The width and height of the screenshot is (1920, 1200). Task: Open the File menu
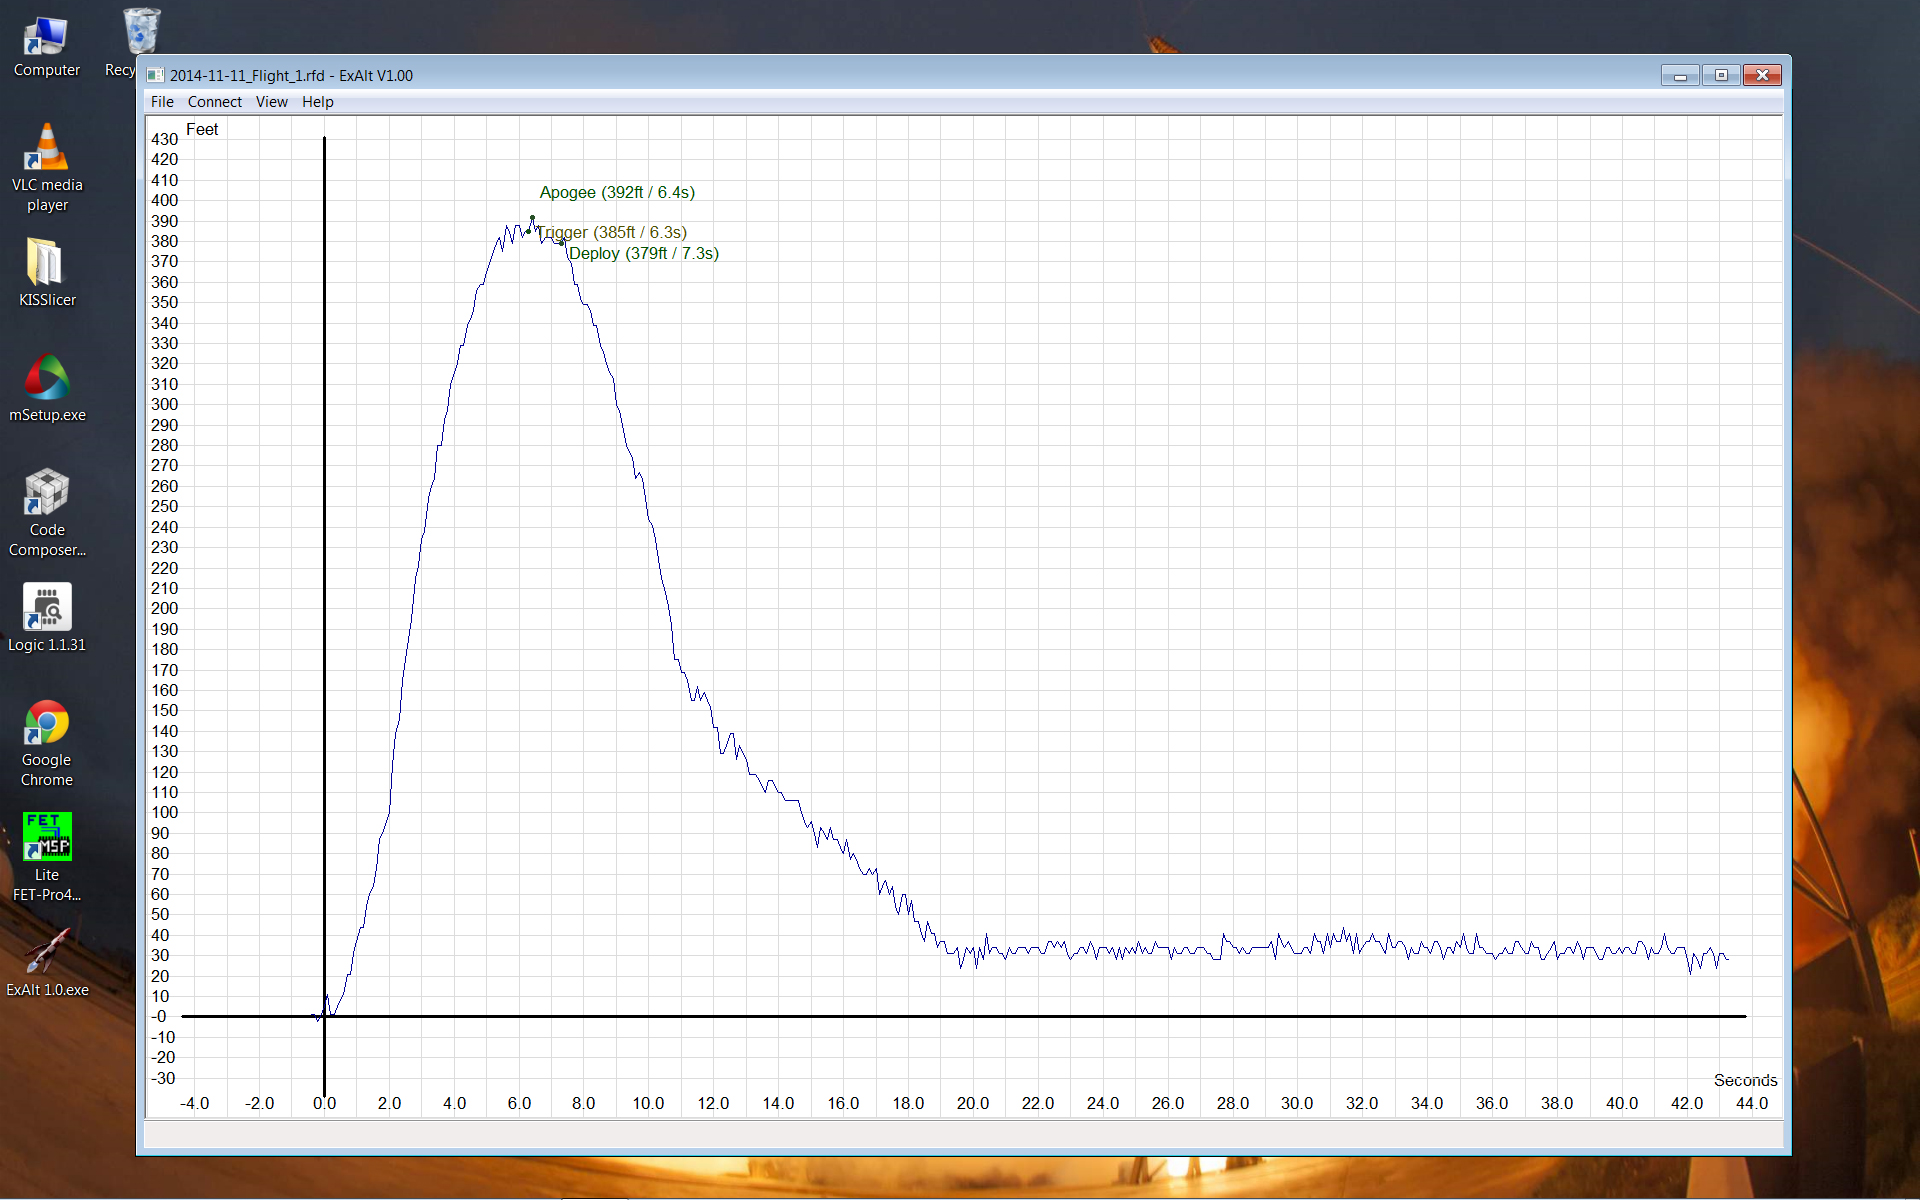point(162,102)
